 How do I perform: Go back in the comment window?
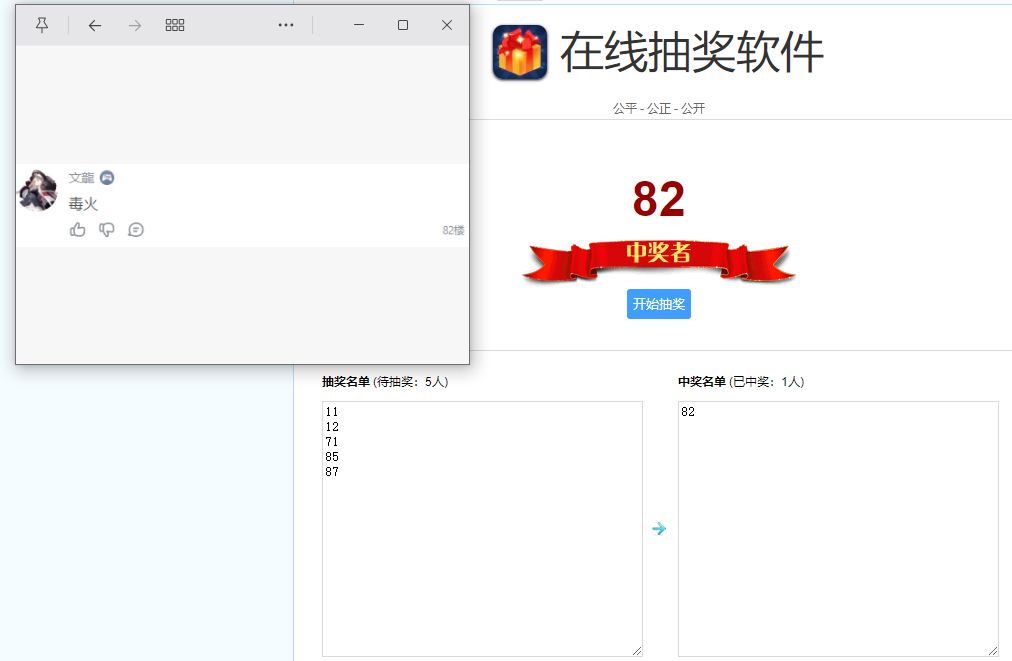tap(95, 25)
